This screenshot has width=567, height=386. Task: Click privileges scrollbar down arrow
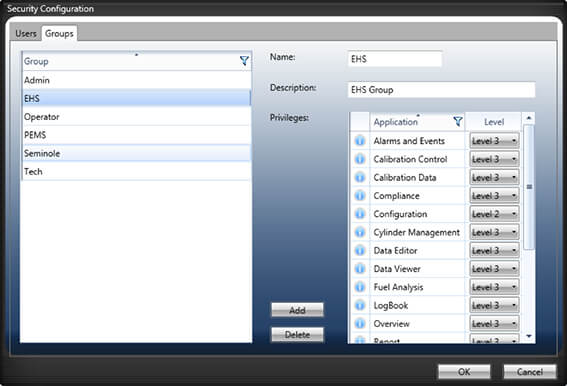point(529,336)
